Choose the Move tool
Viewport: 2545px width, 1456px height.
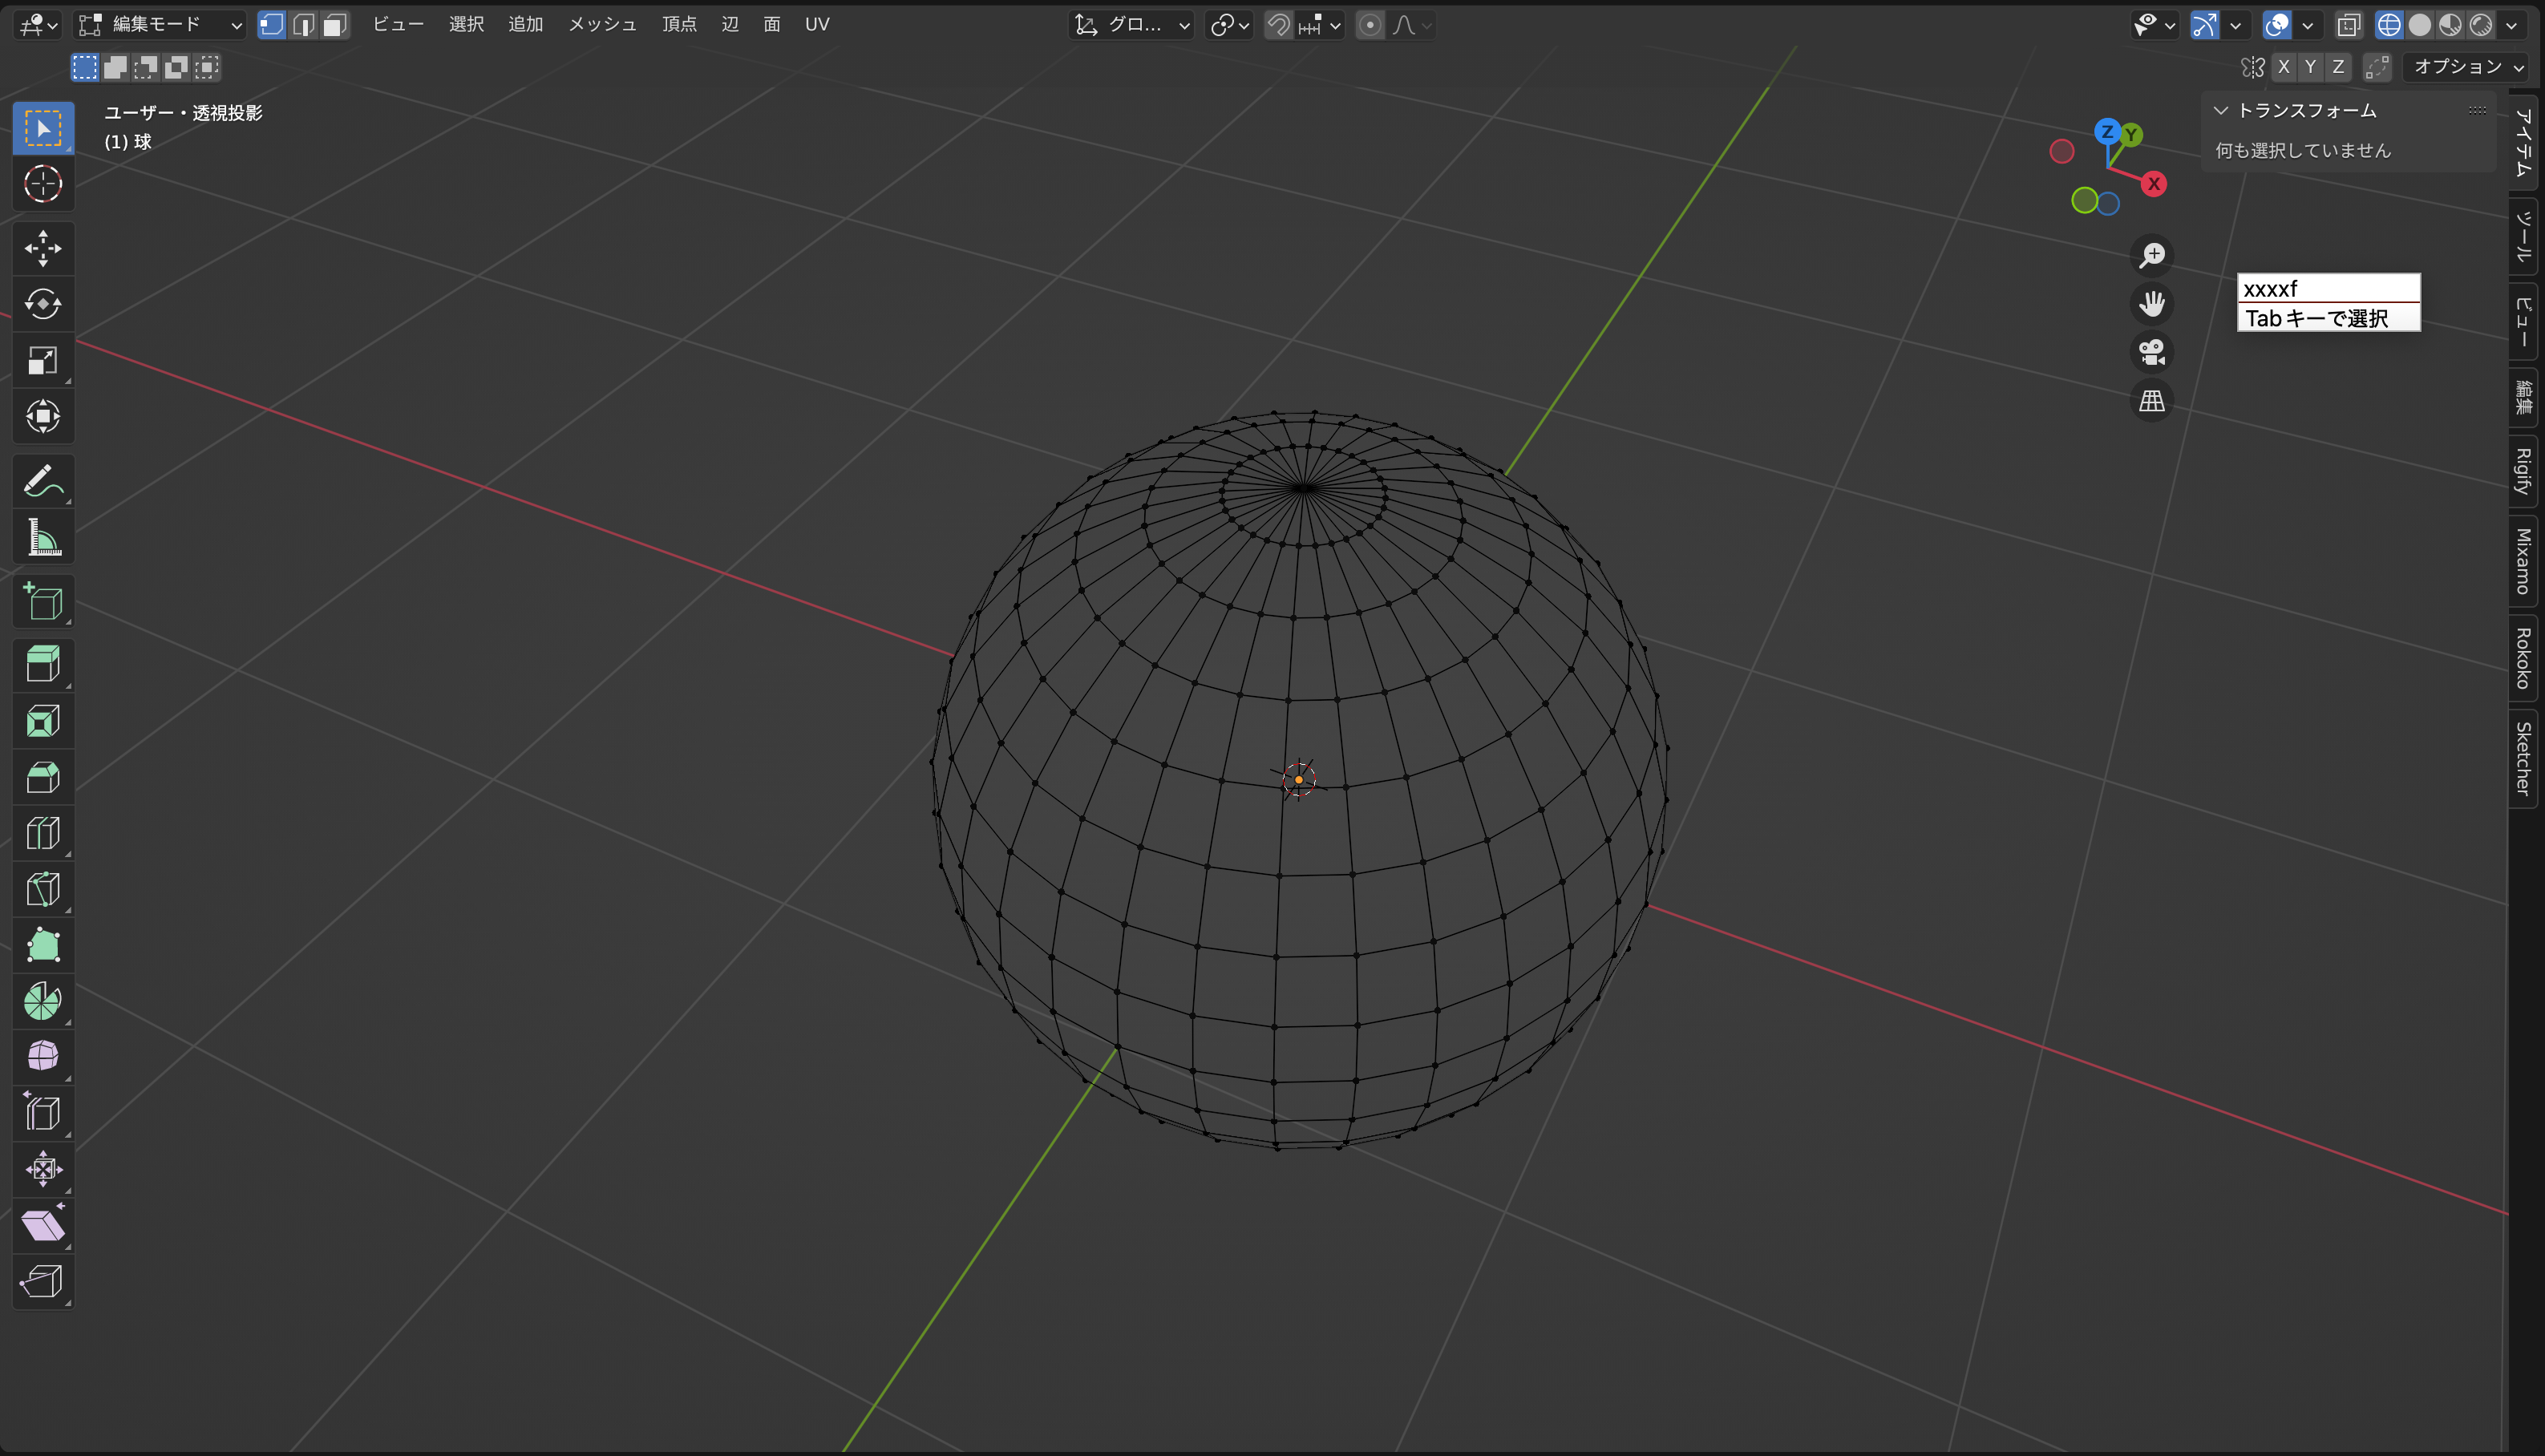click(x=43, y=248)
